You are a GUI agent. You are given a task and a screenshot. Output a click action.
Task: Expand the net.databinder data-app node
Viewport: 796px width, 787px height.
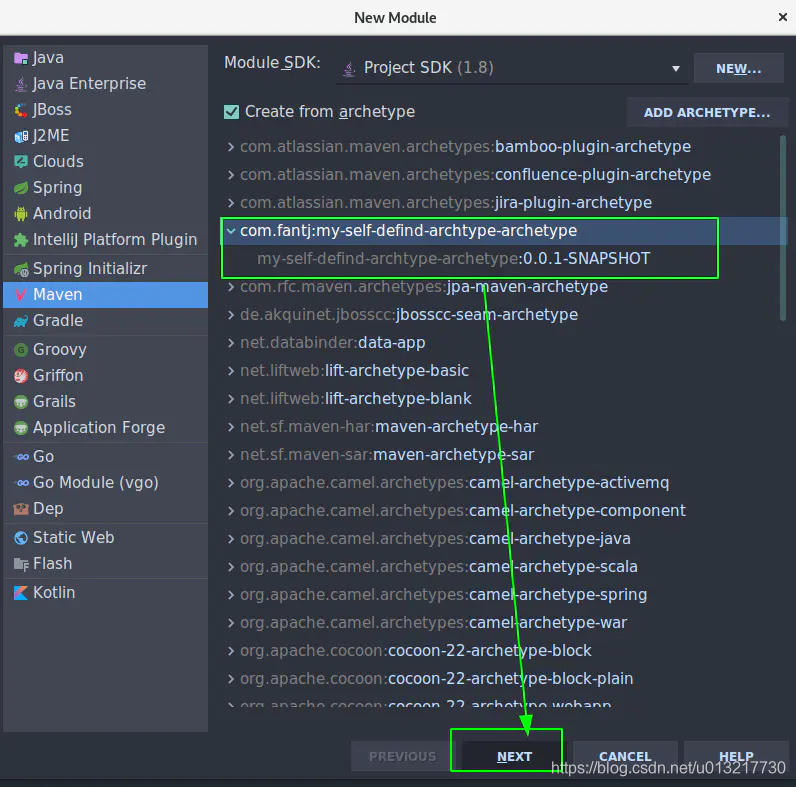(x=231, y=343)
